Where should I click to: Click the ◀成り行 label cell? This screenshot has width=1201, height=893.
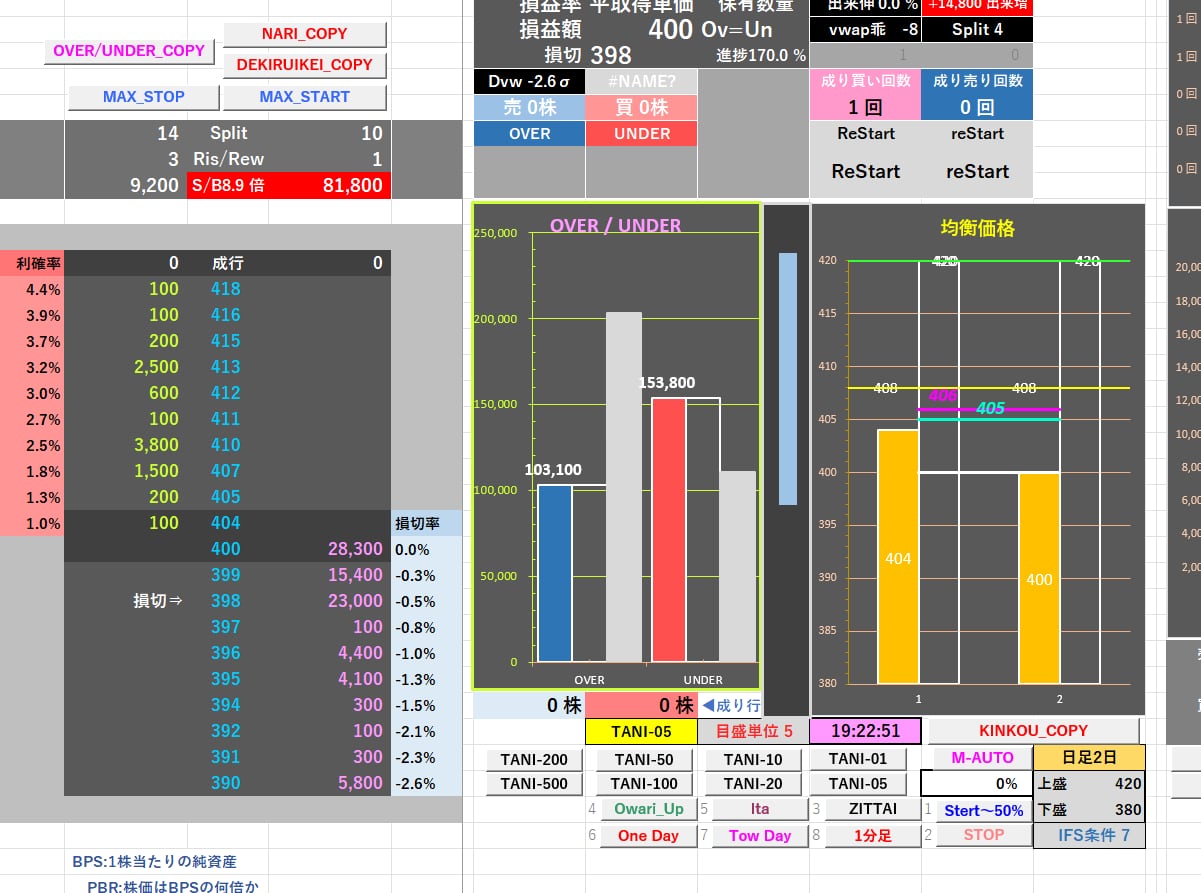coord(730,706)
